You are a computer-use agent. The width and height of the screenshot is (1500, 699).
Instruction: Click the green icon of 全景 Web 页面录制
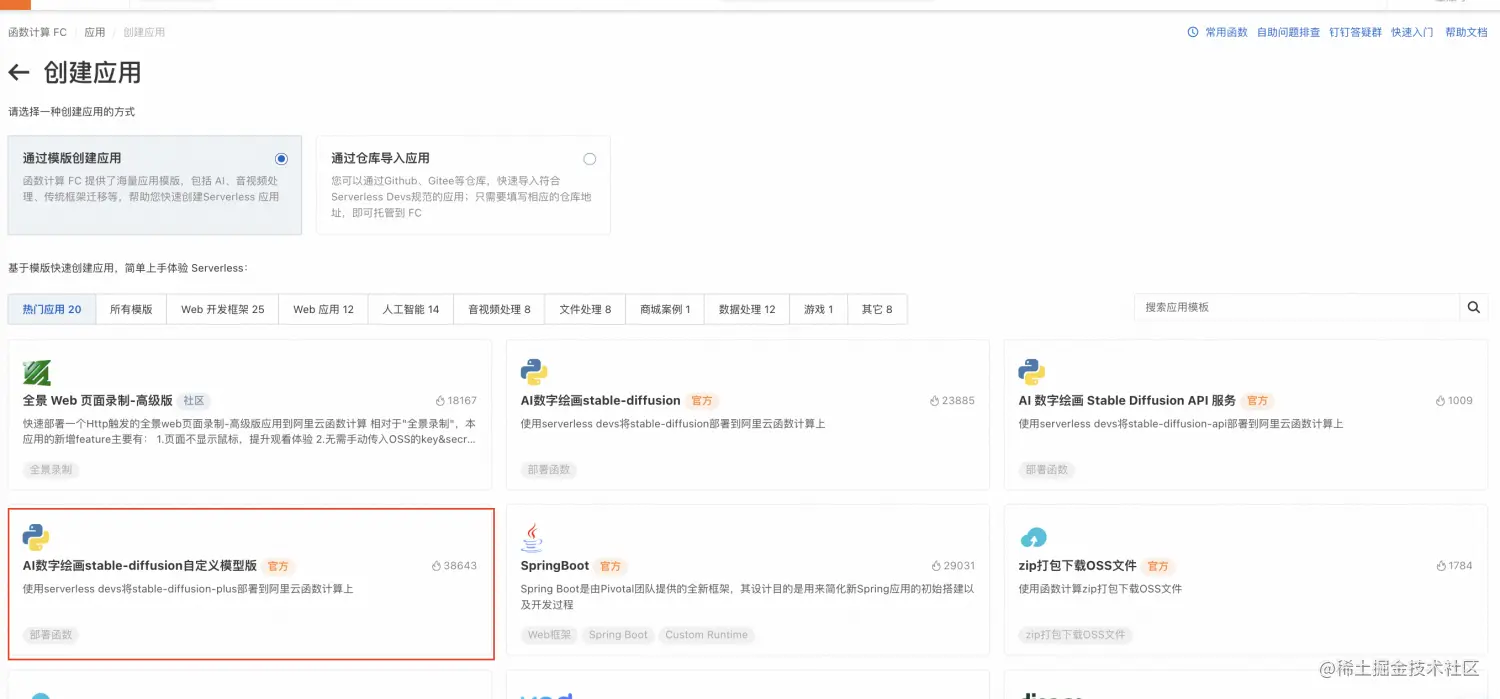click(37, 372)
